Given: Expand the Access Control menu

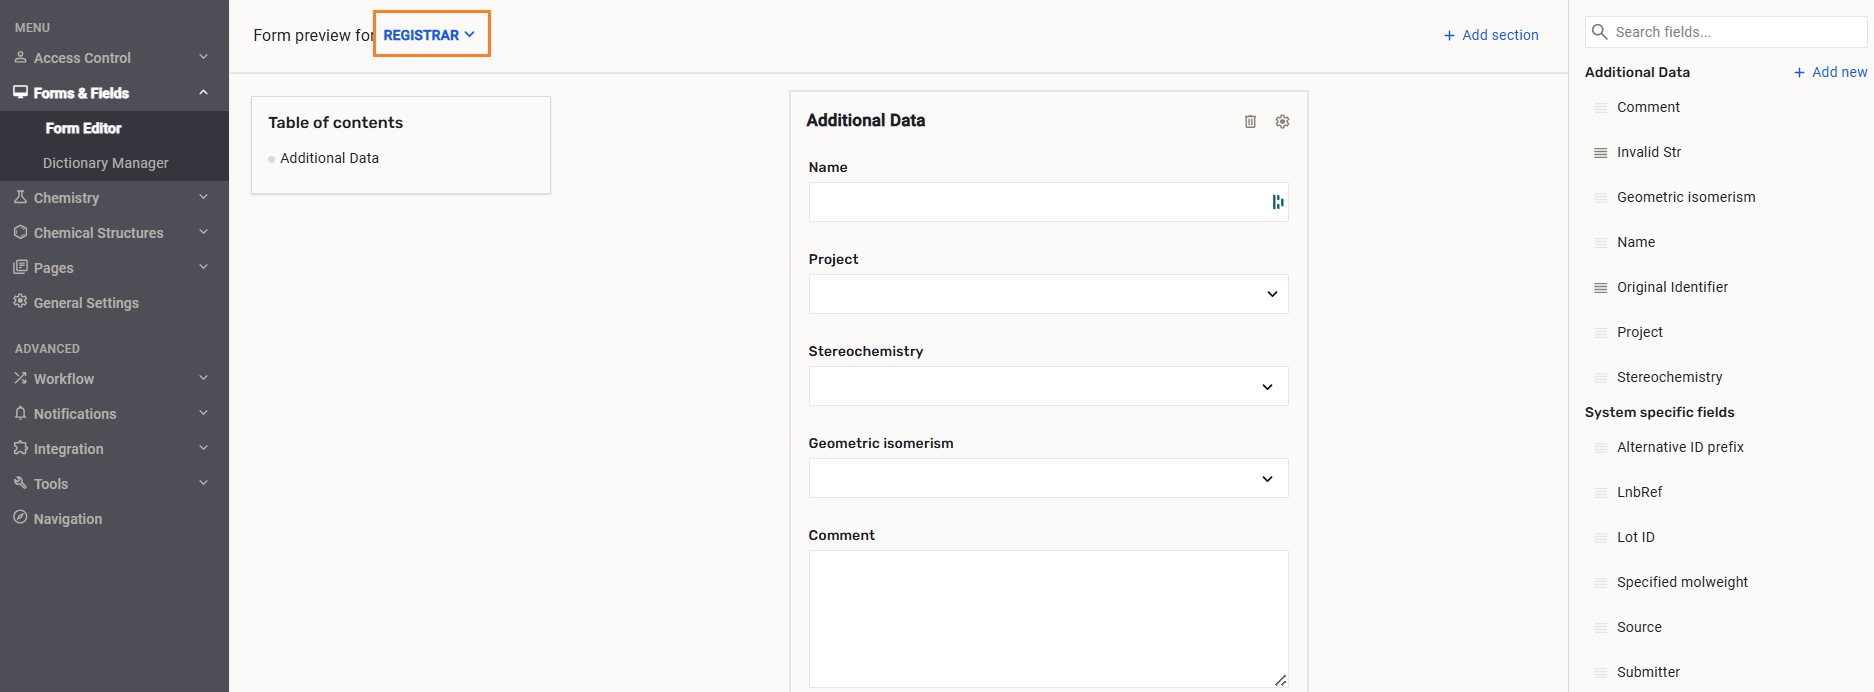Looking at the screenshot, I should pos(203,58).
